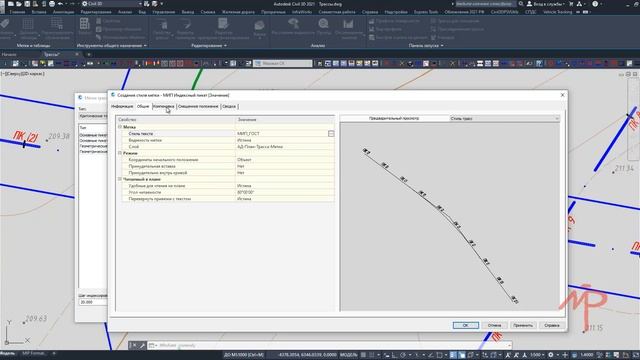Viewport: 640px width, 360px height.
Task: Expand the Редактирование ribbon panel
Action: click(209, 46)
